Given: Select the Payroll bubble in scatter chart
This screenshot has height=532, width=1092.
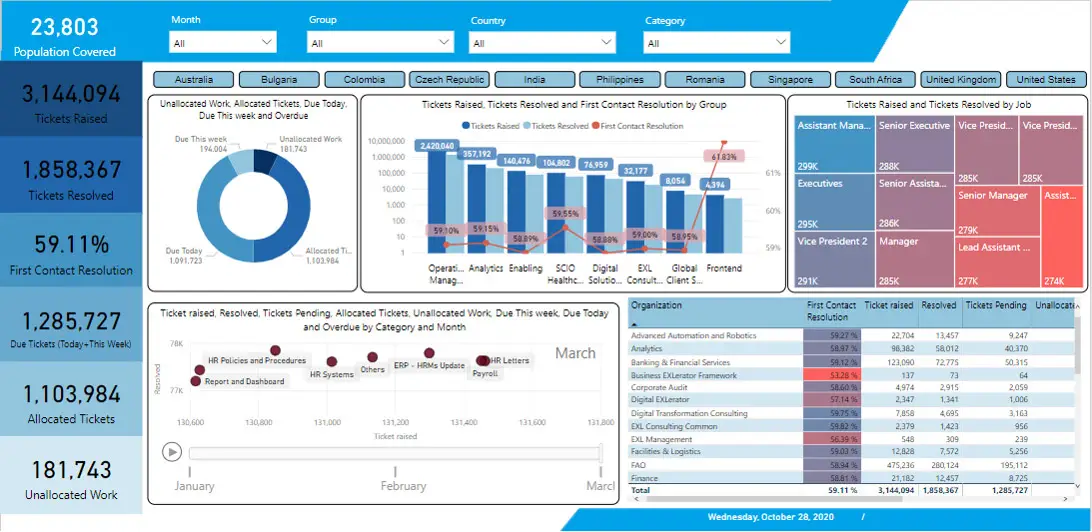Looking at the screenshot, I should pos(483,361).
